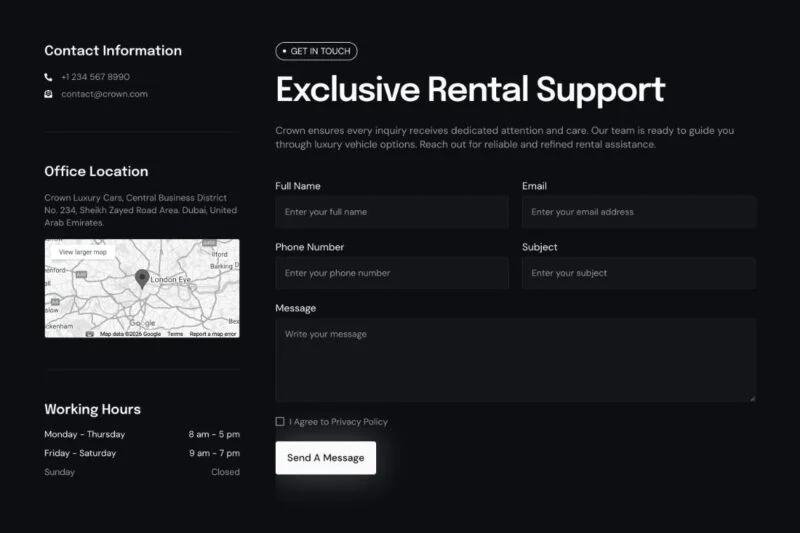Focus the Full Name input field
Viewport: 800px width, 533px height.
(392, 212)
